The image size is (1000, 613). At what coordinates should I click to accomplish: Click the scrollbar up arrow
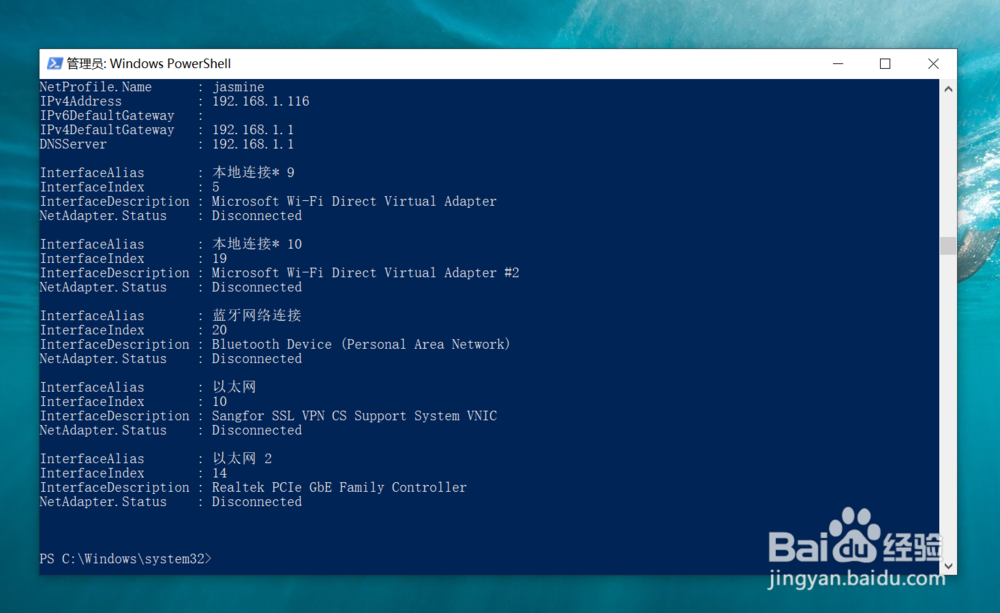(948, 89)
